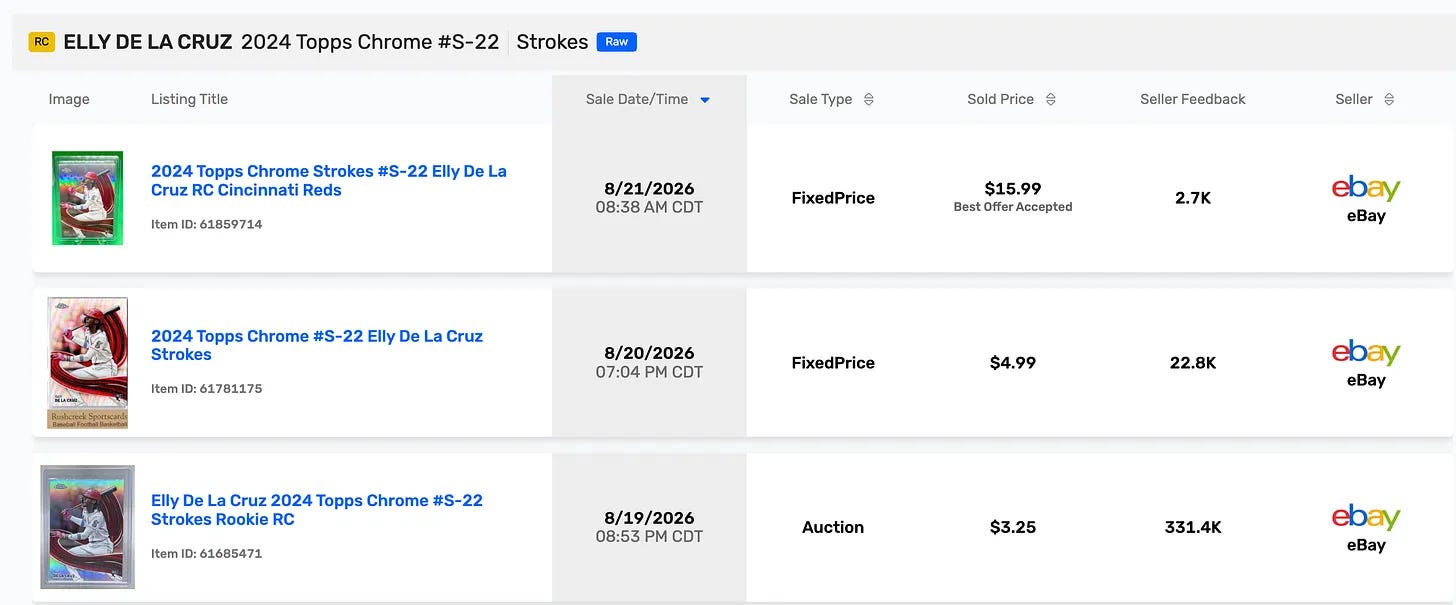Sort by the Sale Date/Time header

(x=637, y=99)
